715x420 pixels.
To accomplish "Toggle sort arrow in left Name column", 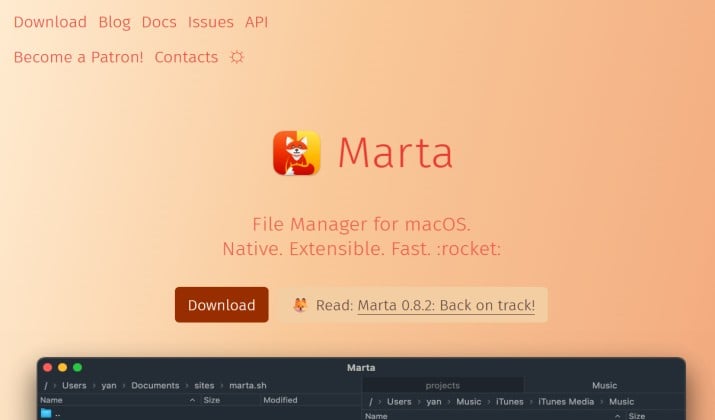I will pos(192,400).
